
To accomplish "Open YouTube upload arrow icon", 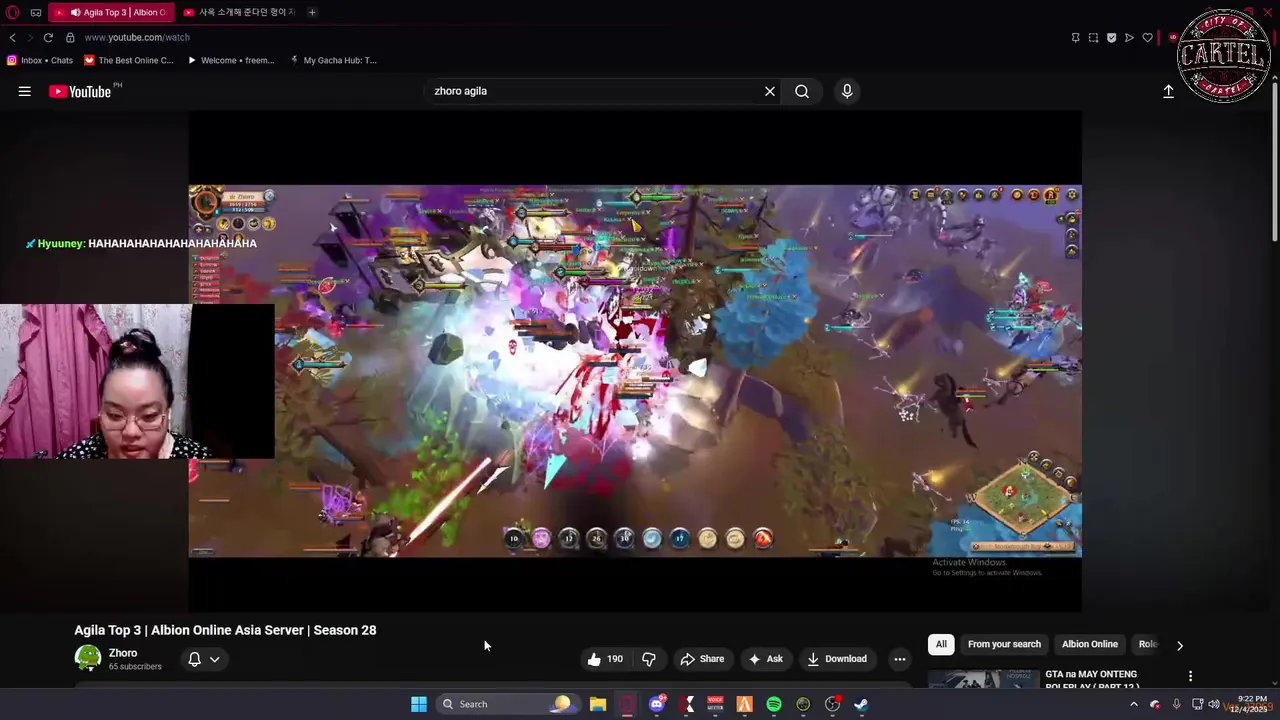I will (x=1168, y=91).
